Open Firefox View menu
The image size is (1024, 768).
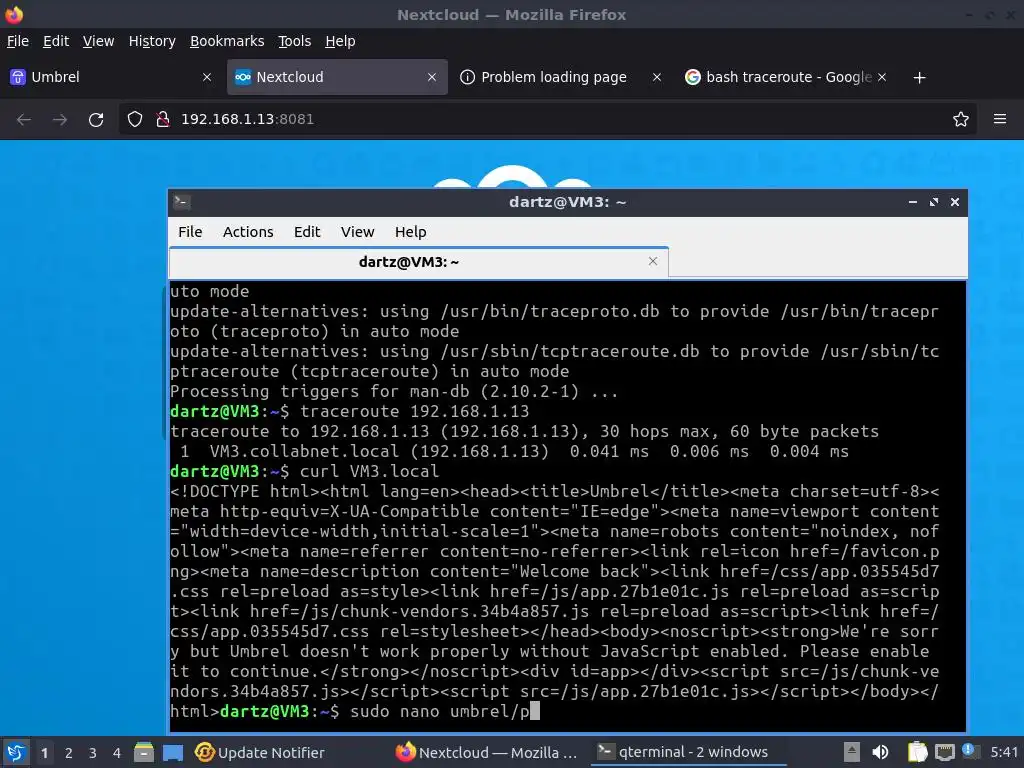pyautogui.click(x=99, y=41)
